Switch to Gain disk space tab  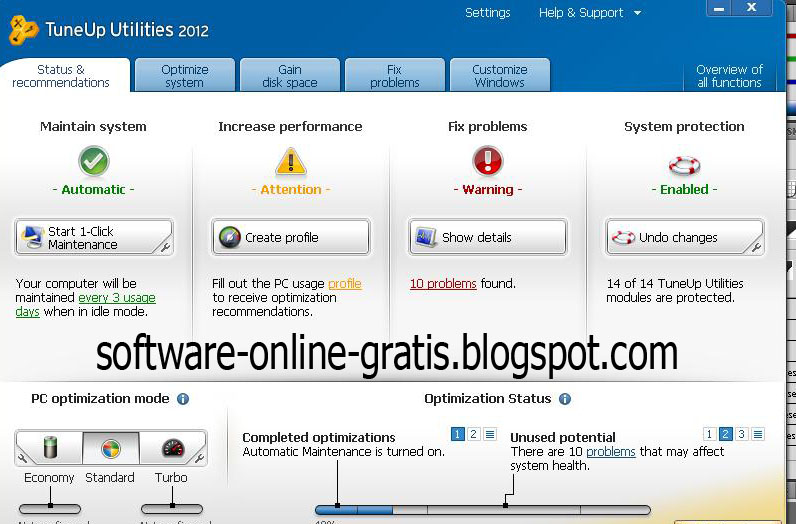(290, 76)
